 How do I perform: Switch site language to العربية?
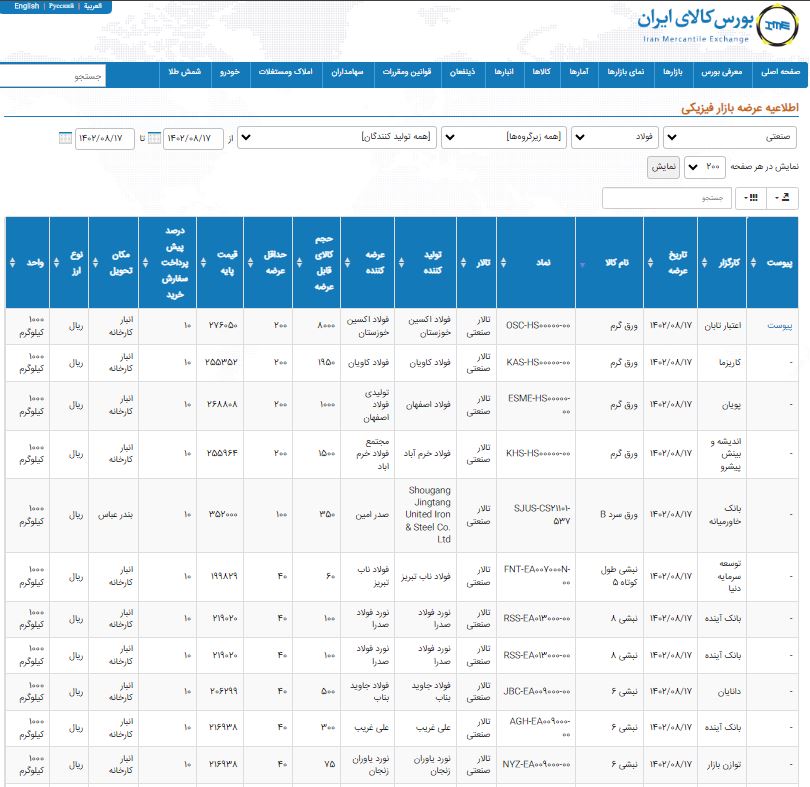pyautogui.click(x=93, y=6)
